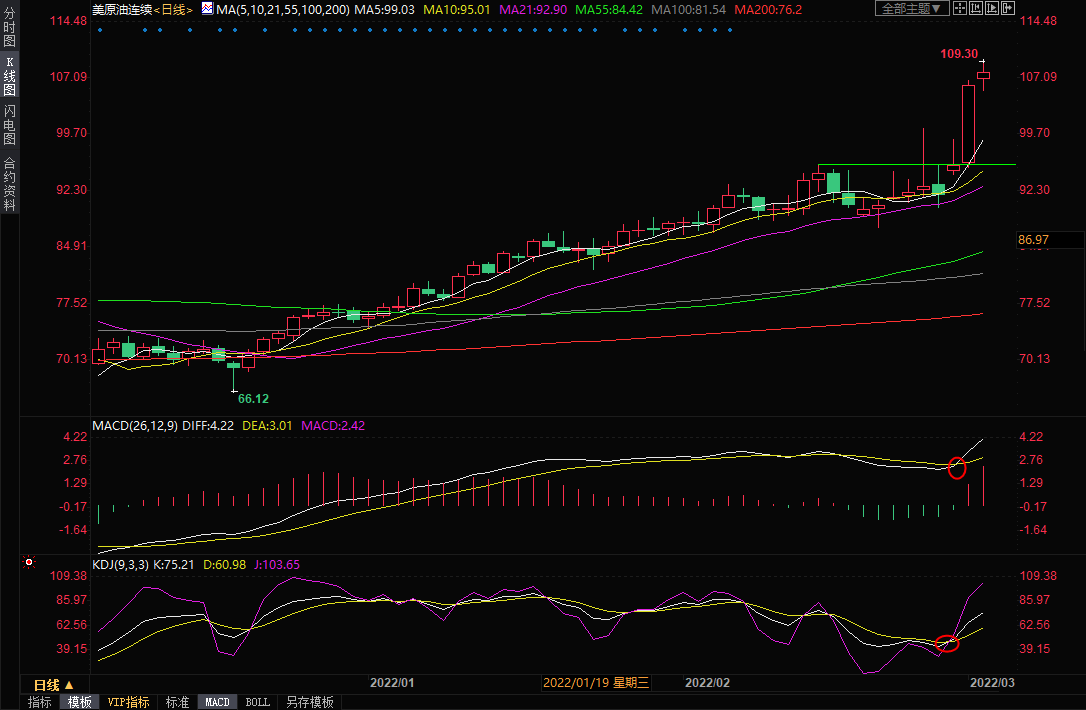
Task: Click the MA indicator chart icon
Action: tap(207, 8)
